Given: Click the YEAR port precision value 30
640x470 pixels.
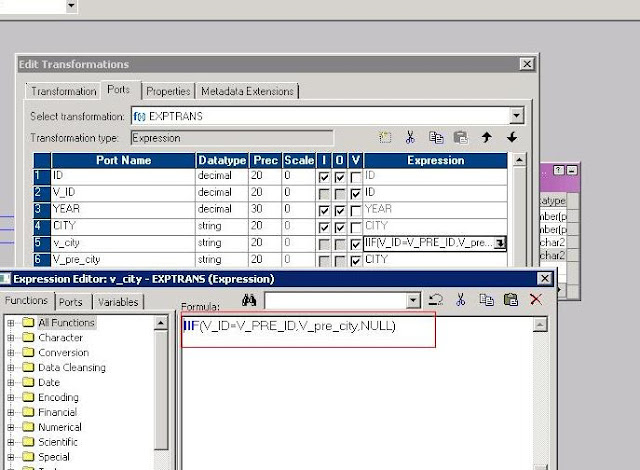Looking at the screenshot, I should [257, 209].
